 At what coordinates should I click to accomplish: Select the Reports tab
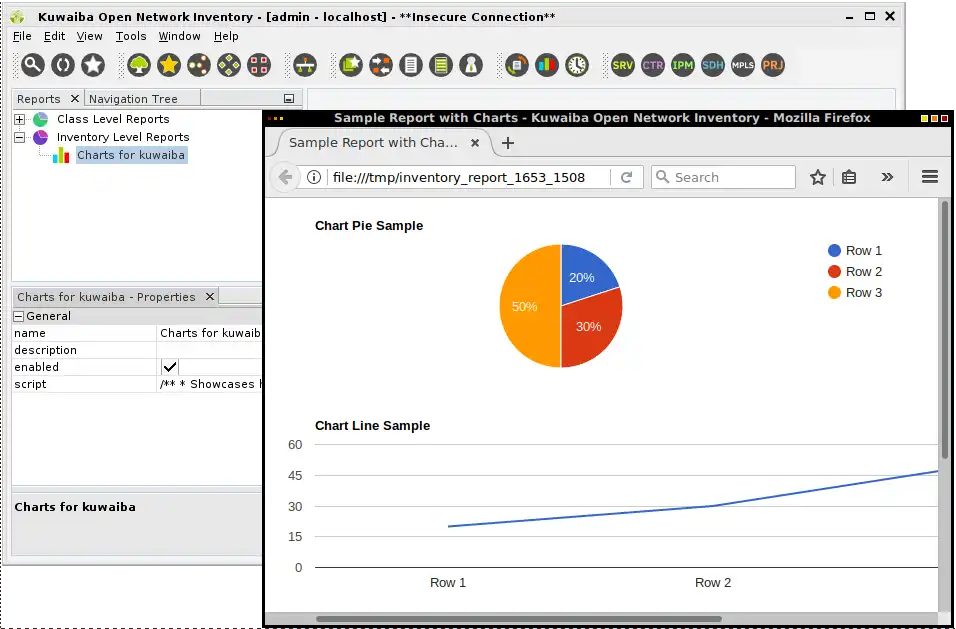point(38,99)
